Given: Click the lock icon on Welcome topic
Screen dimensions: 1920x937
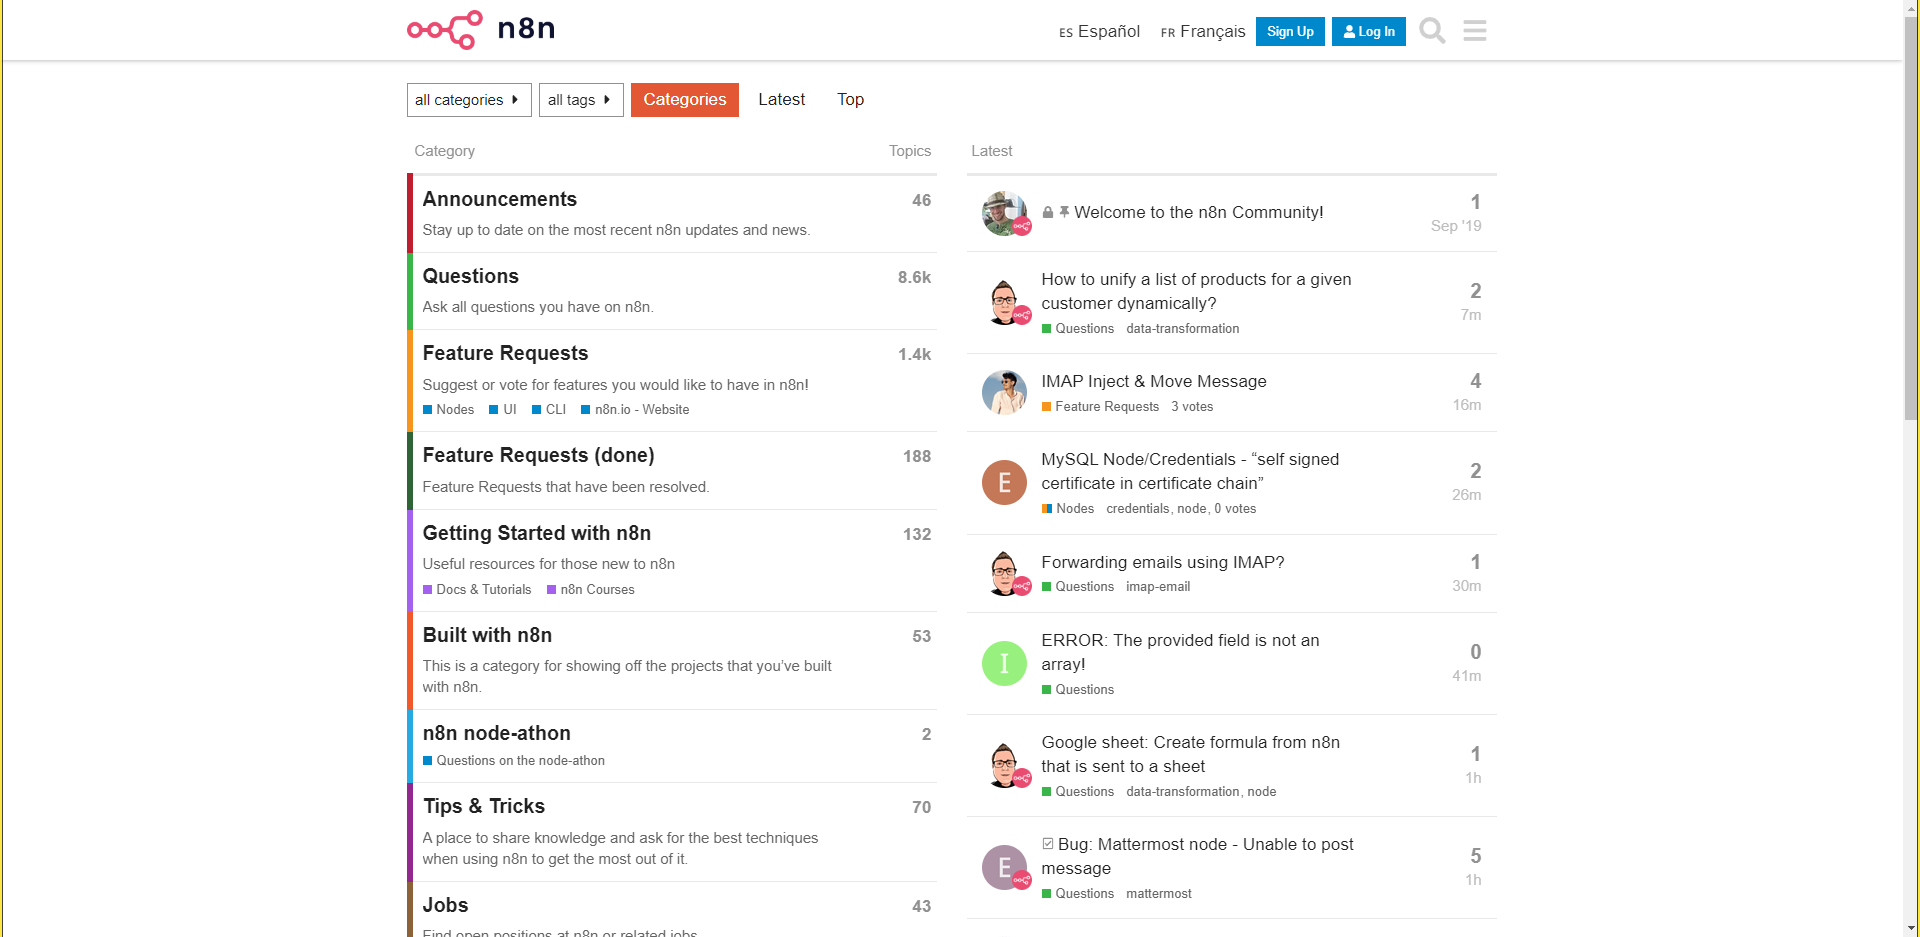Looking at the screenshot, I should click(x=1048, y=212).
